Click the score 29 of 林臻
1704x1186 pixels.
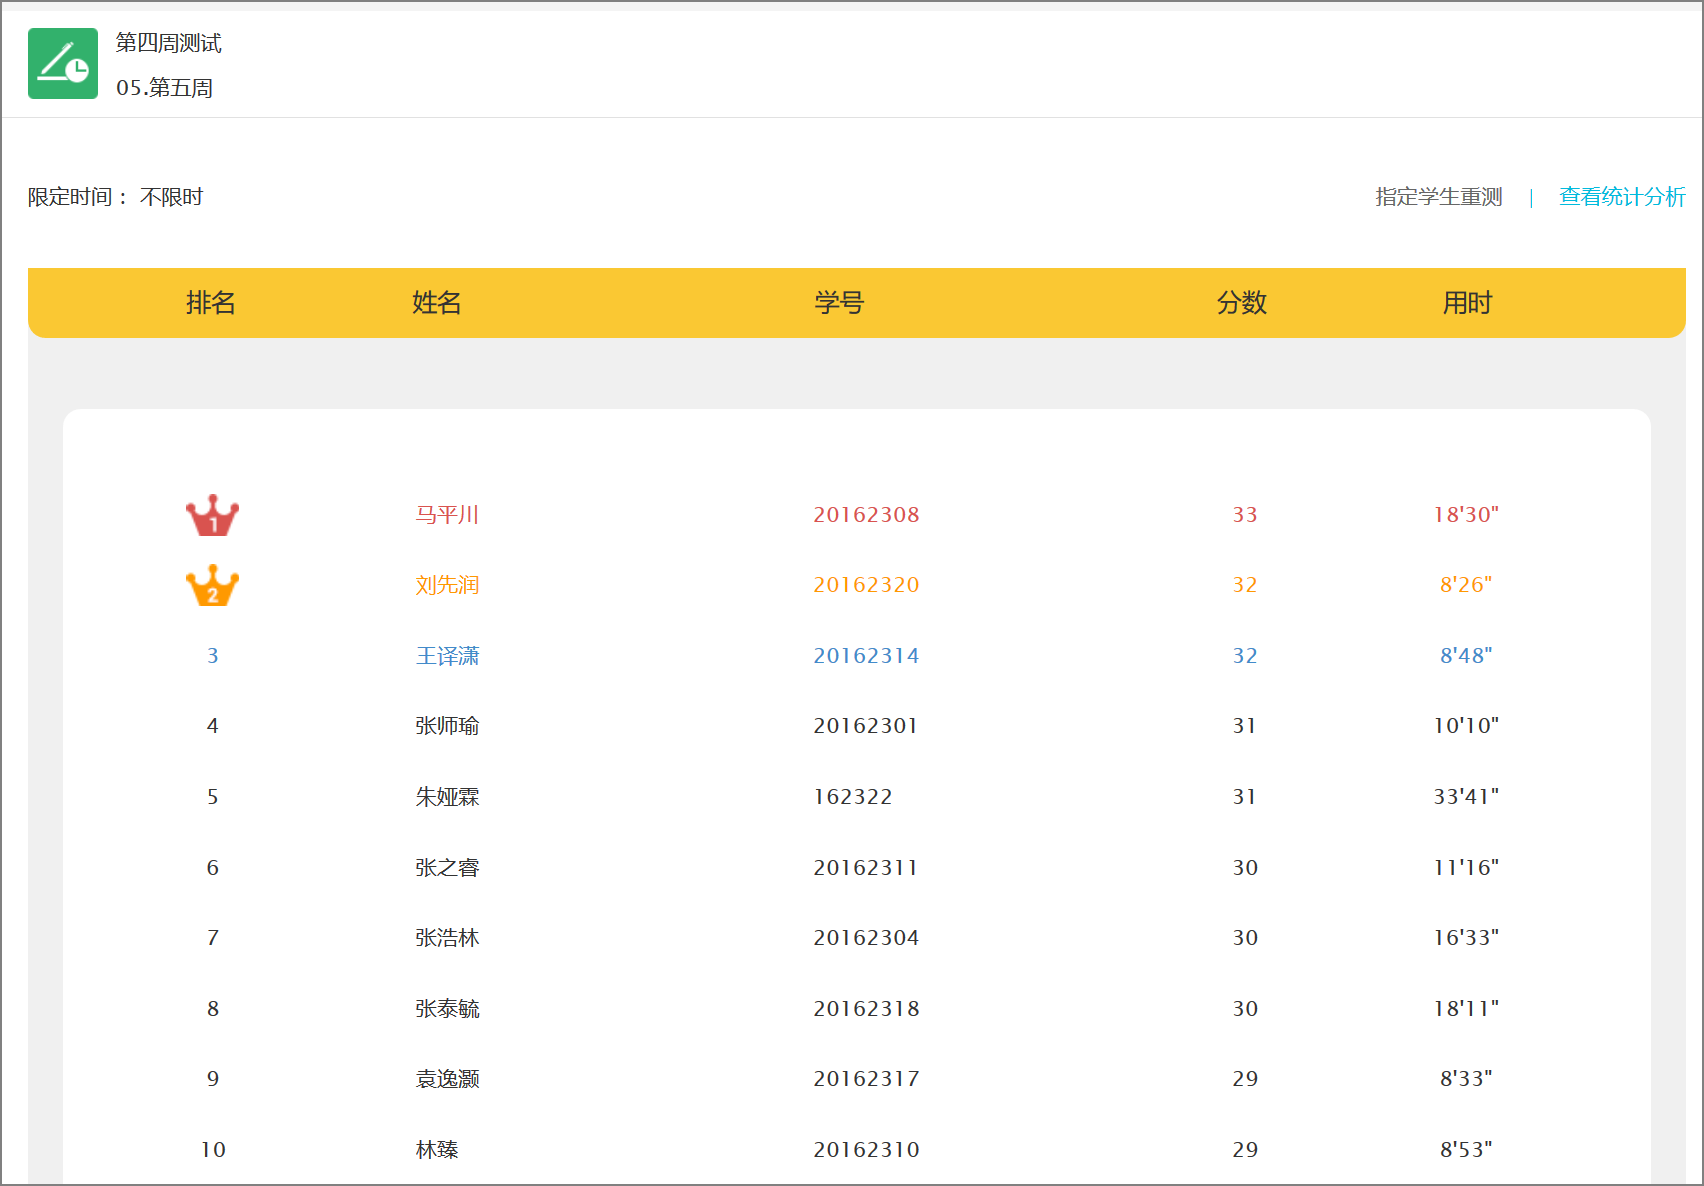(1245, 1150)
